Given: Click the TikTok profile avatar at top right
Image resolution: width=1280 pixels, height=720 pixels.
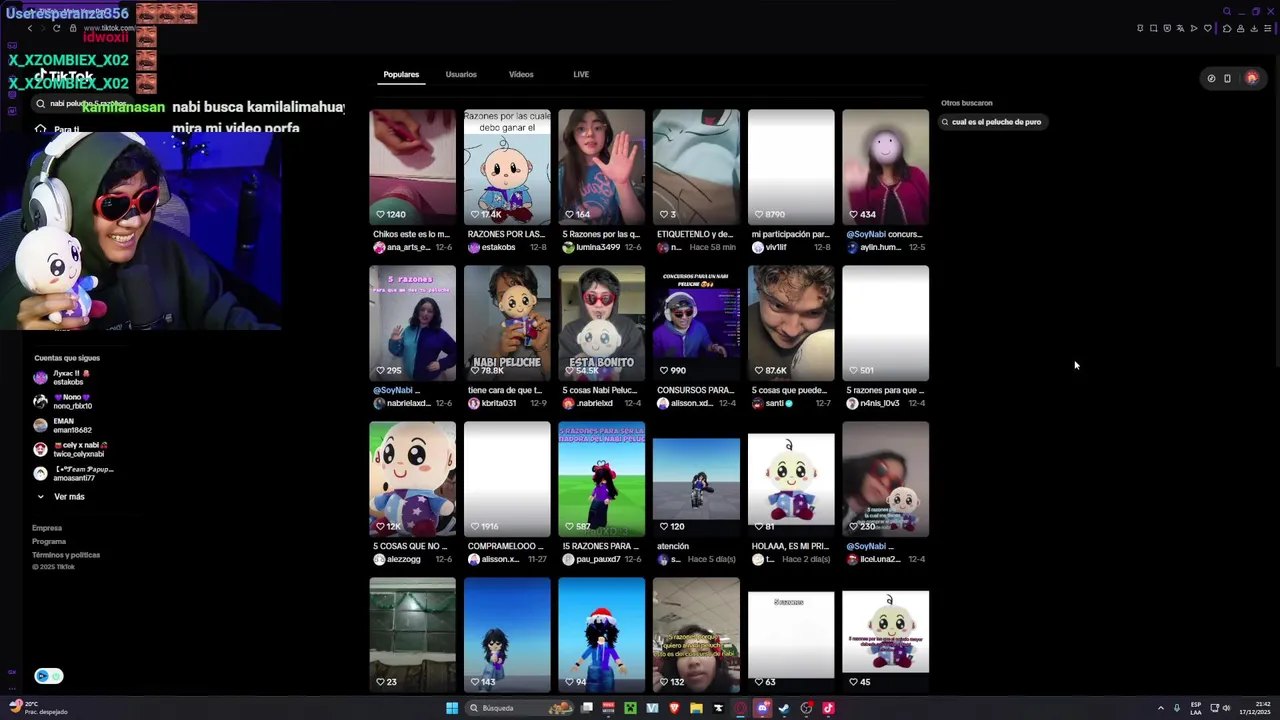Looking at the screenshot, I should 1252,78.
